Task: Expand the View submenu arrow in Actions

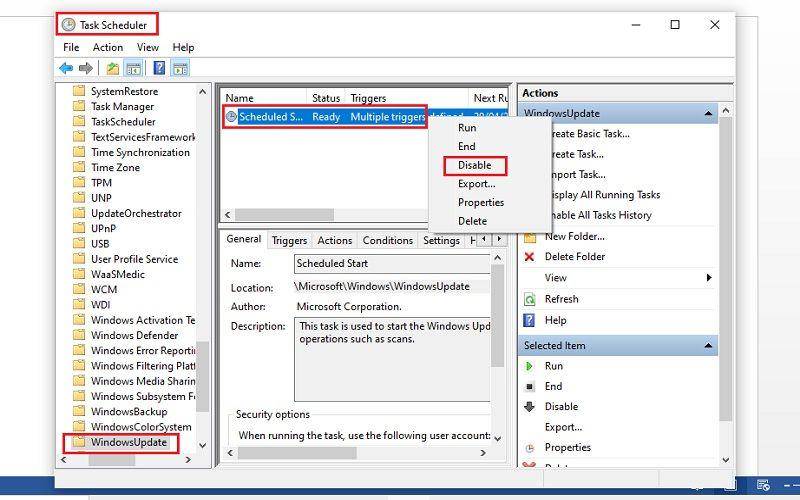Action: (x=709, y=278)
